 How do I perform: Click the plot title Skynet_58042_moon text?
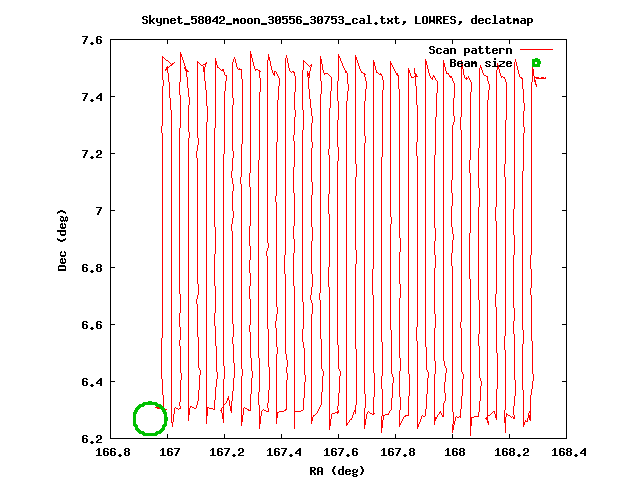[x=337, y=20]
